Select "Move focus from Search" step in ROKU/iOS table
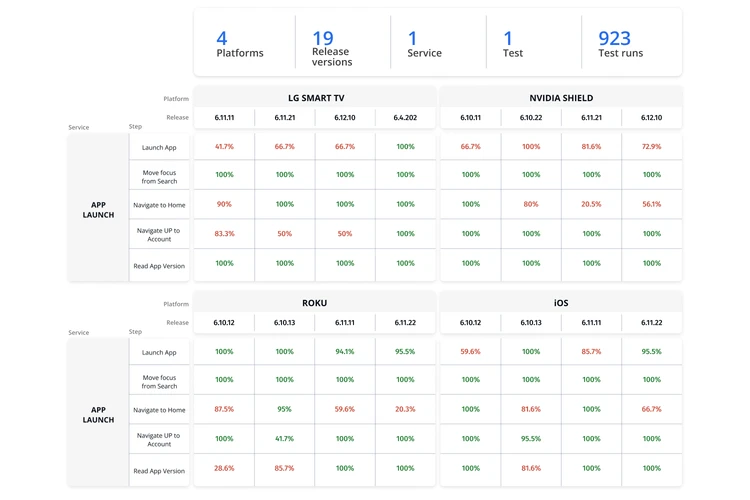The image size is (750, 500). tap(159, 382)
